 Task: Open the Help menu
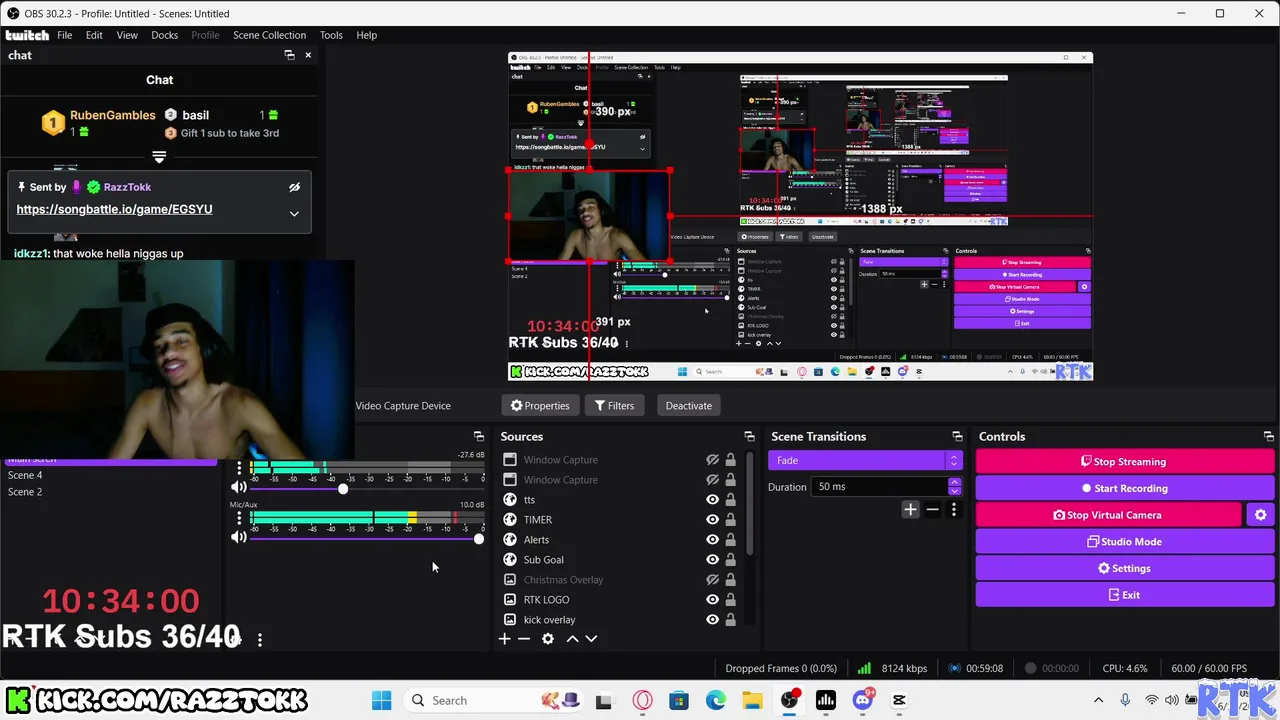click(x=367, y=35)
